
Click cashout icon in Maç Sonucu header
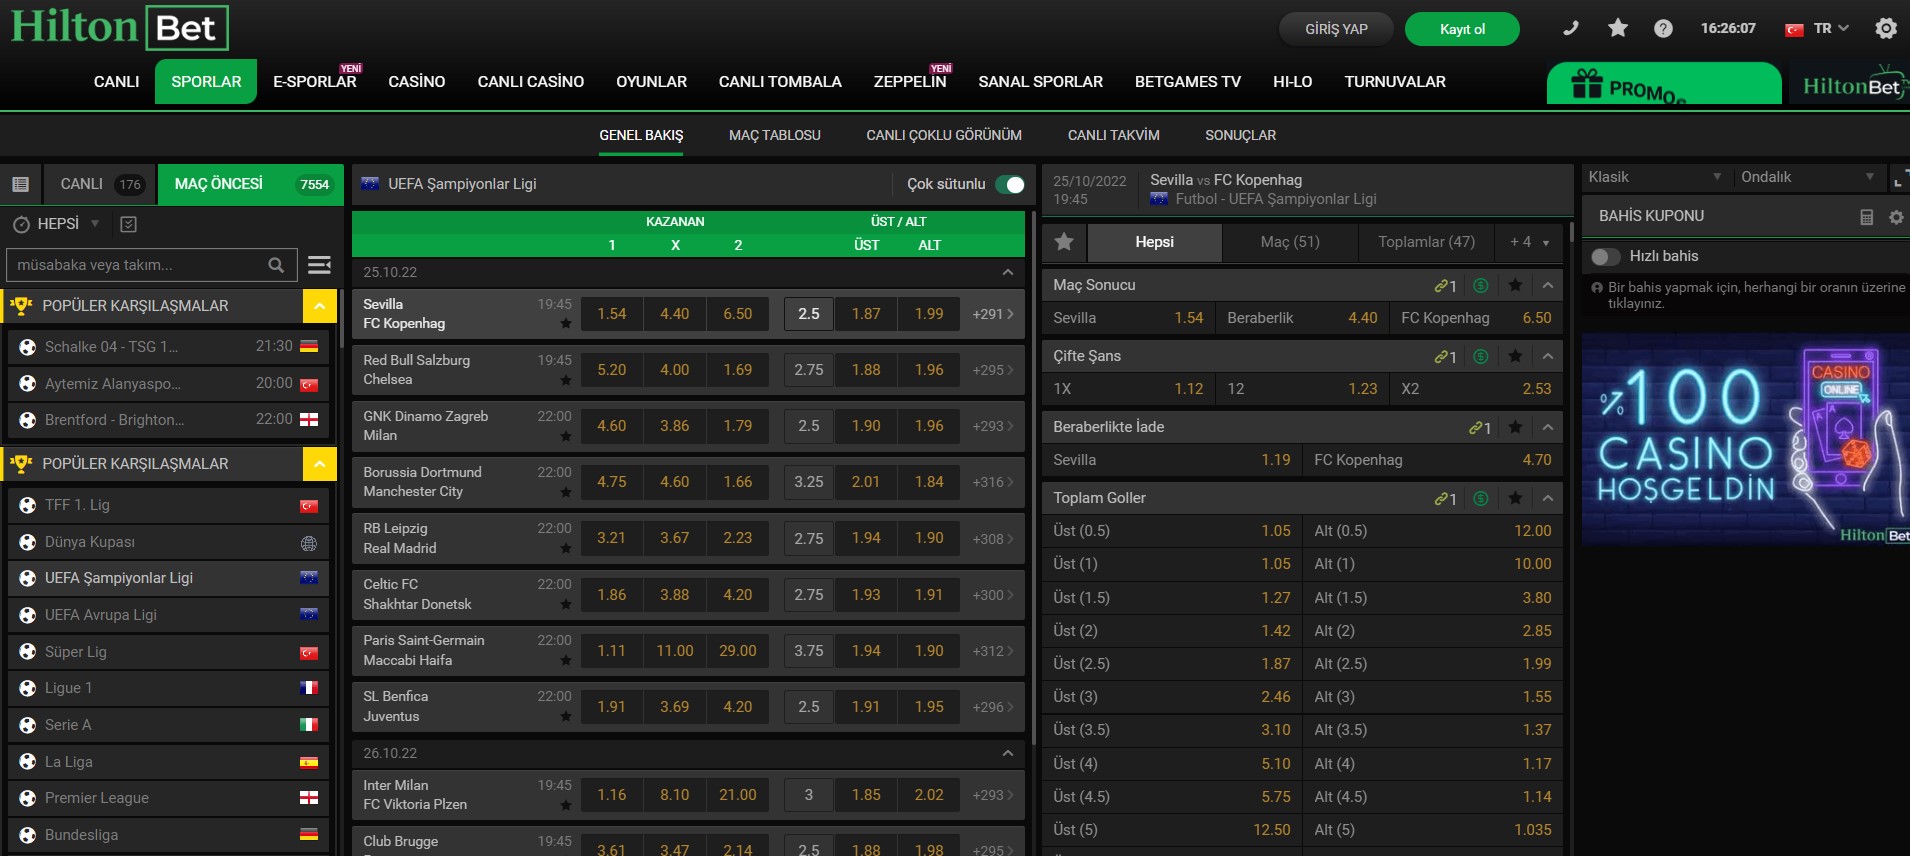point(1481,285)
